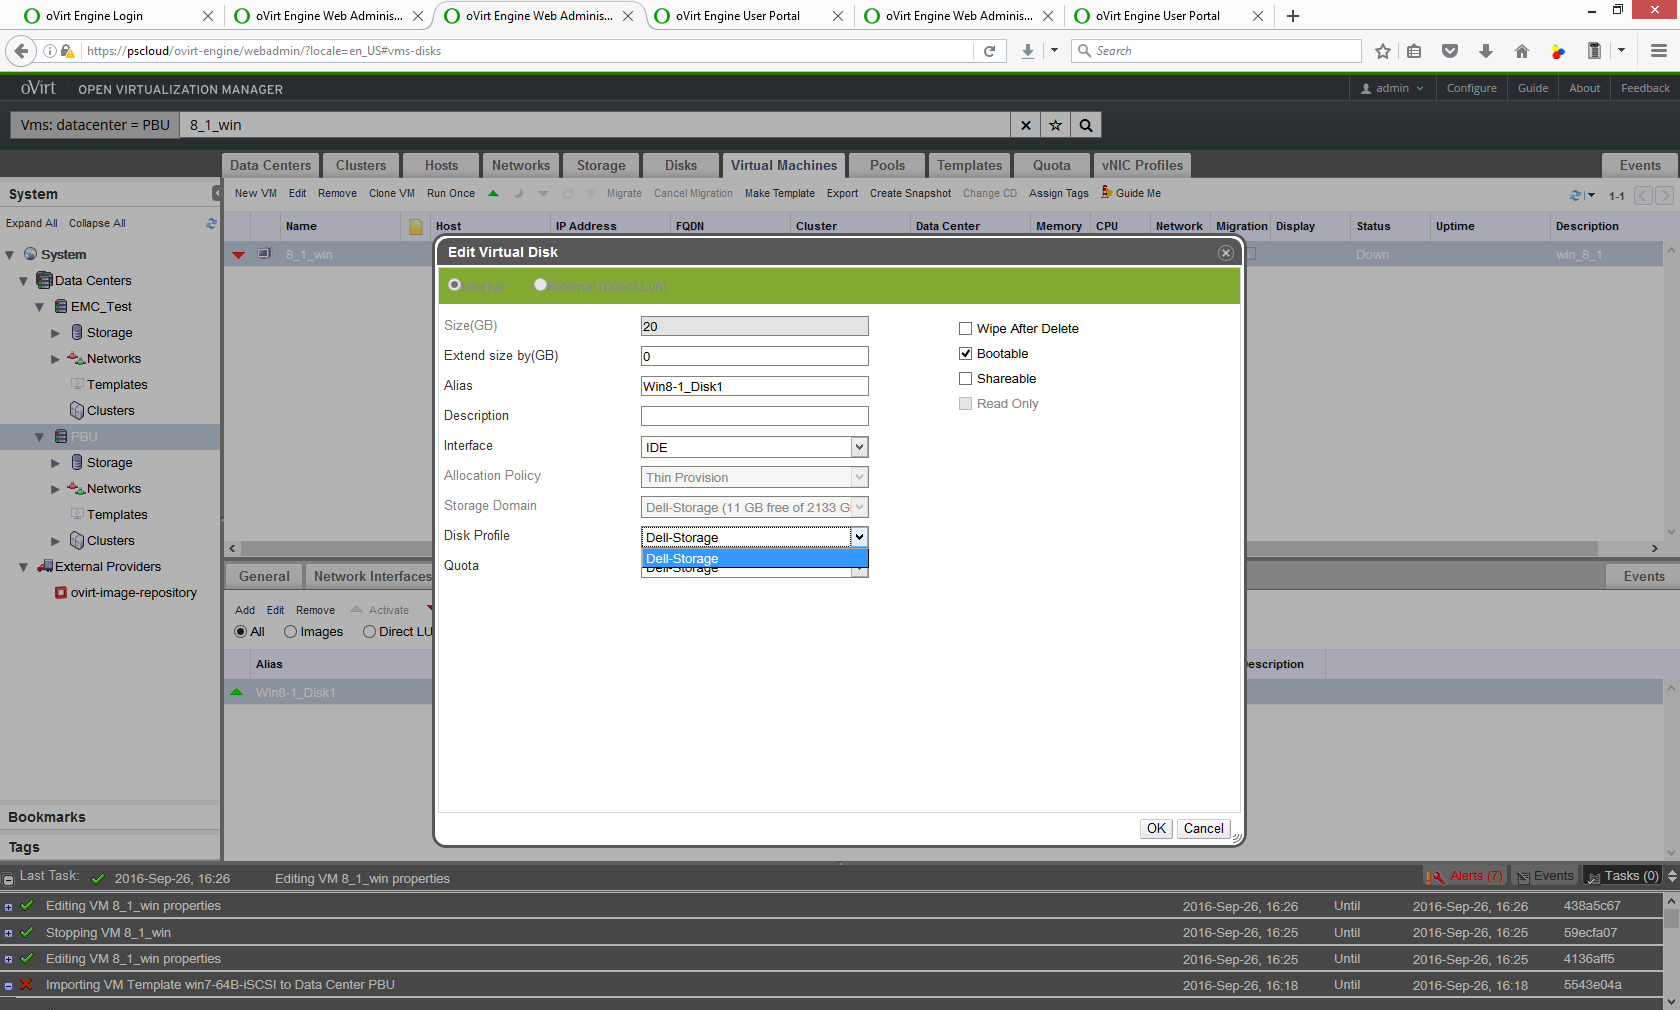Open the browser home page icon

tap(1522, 51)
